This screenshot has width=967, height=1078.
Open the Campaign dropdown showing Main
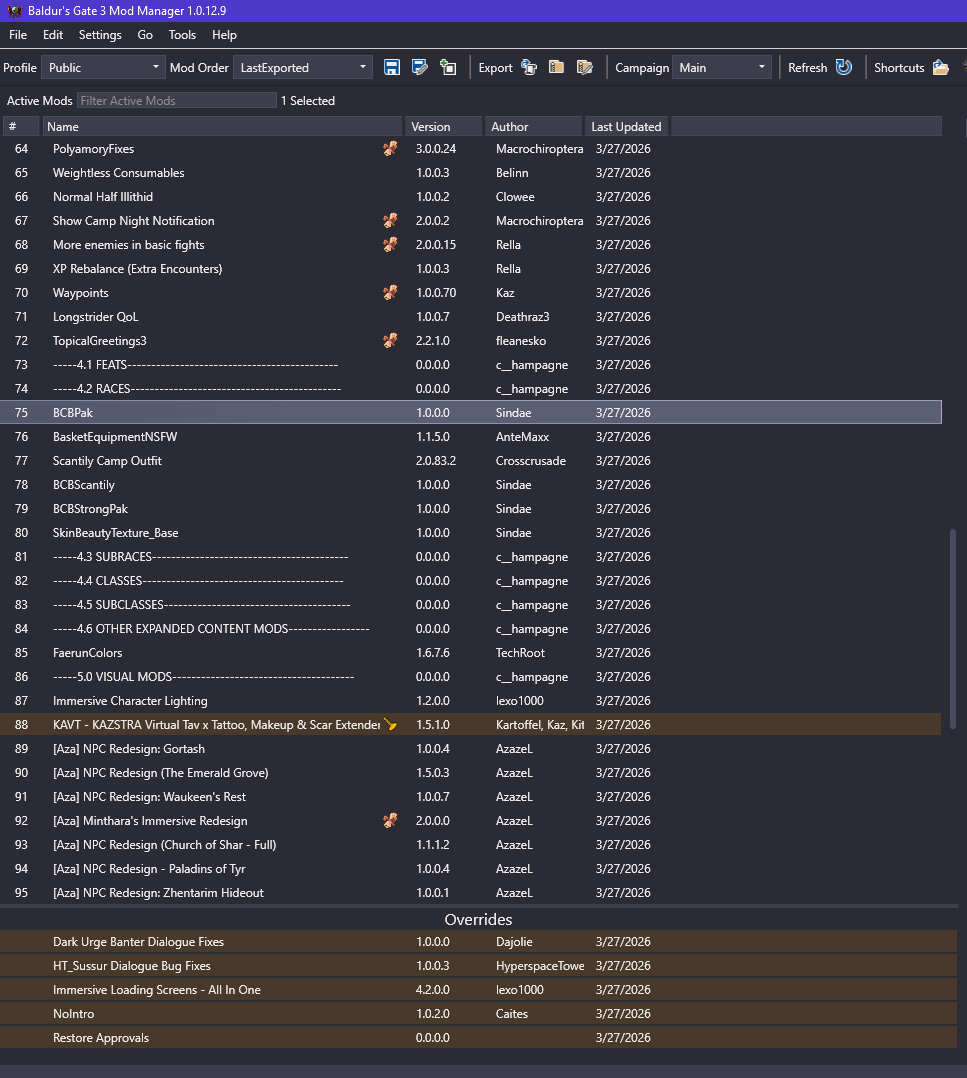point(722,67)
